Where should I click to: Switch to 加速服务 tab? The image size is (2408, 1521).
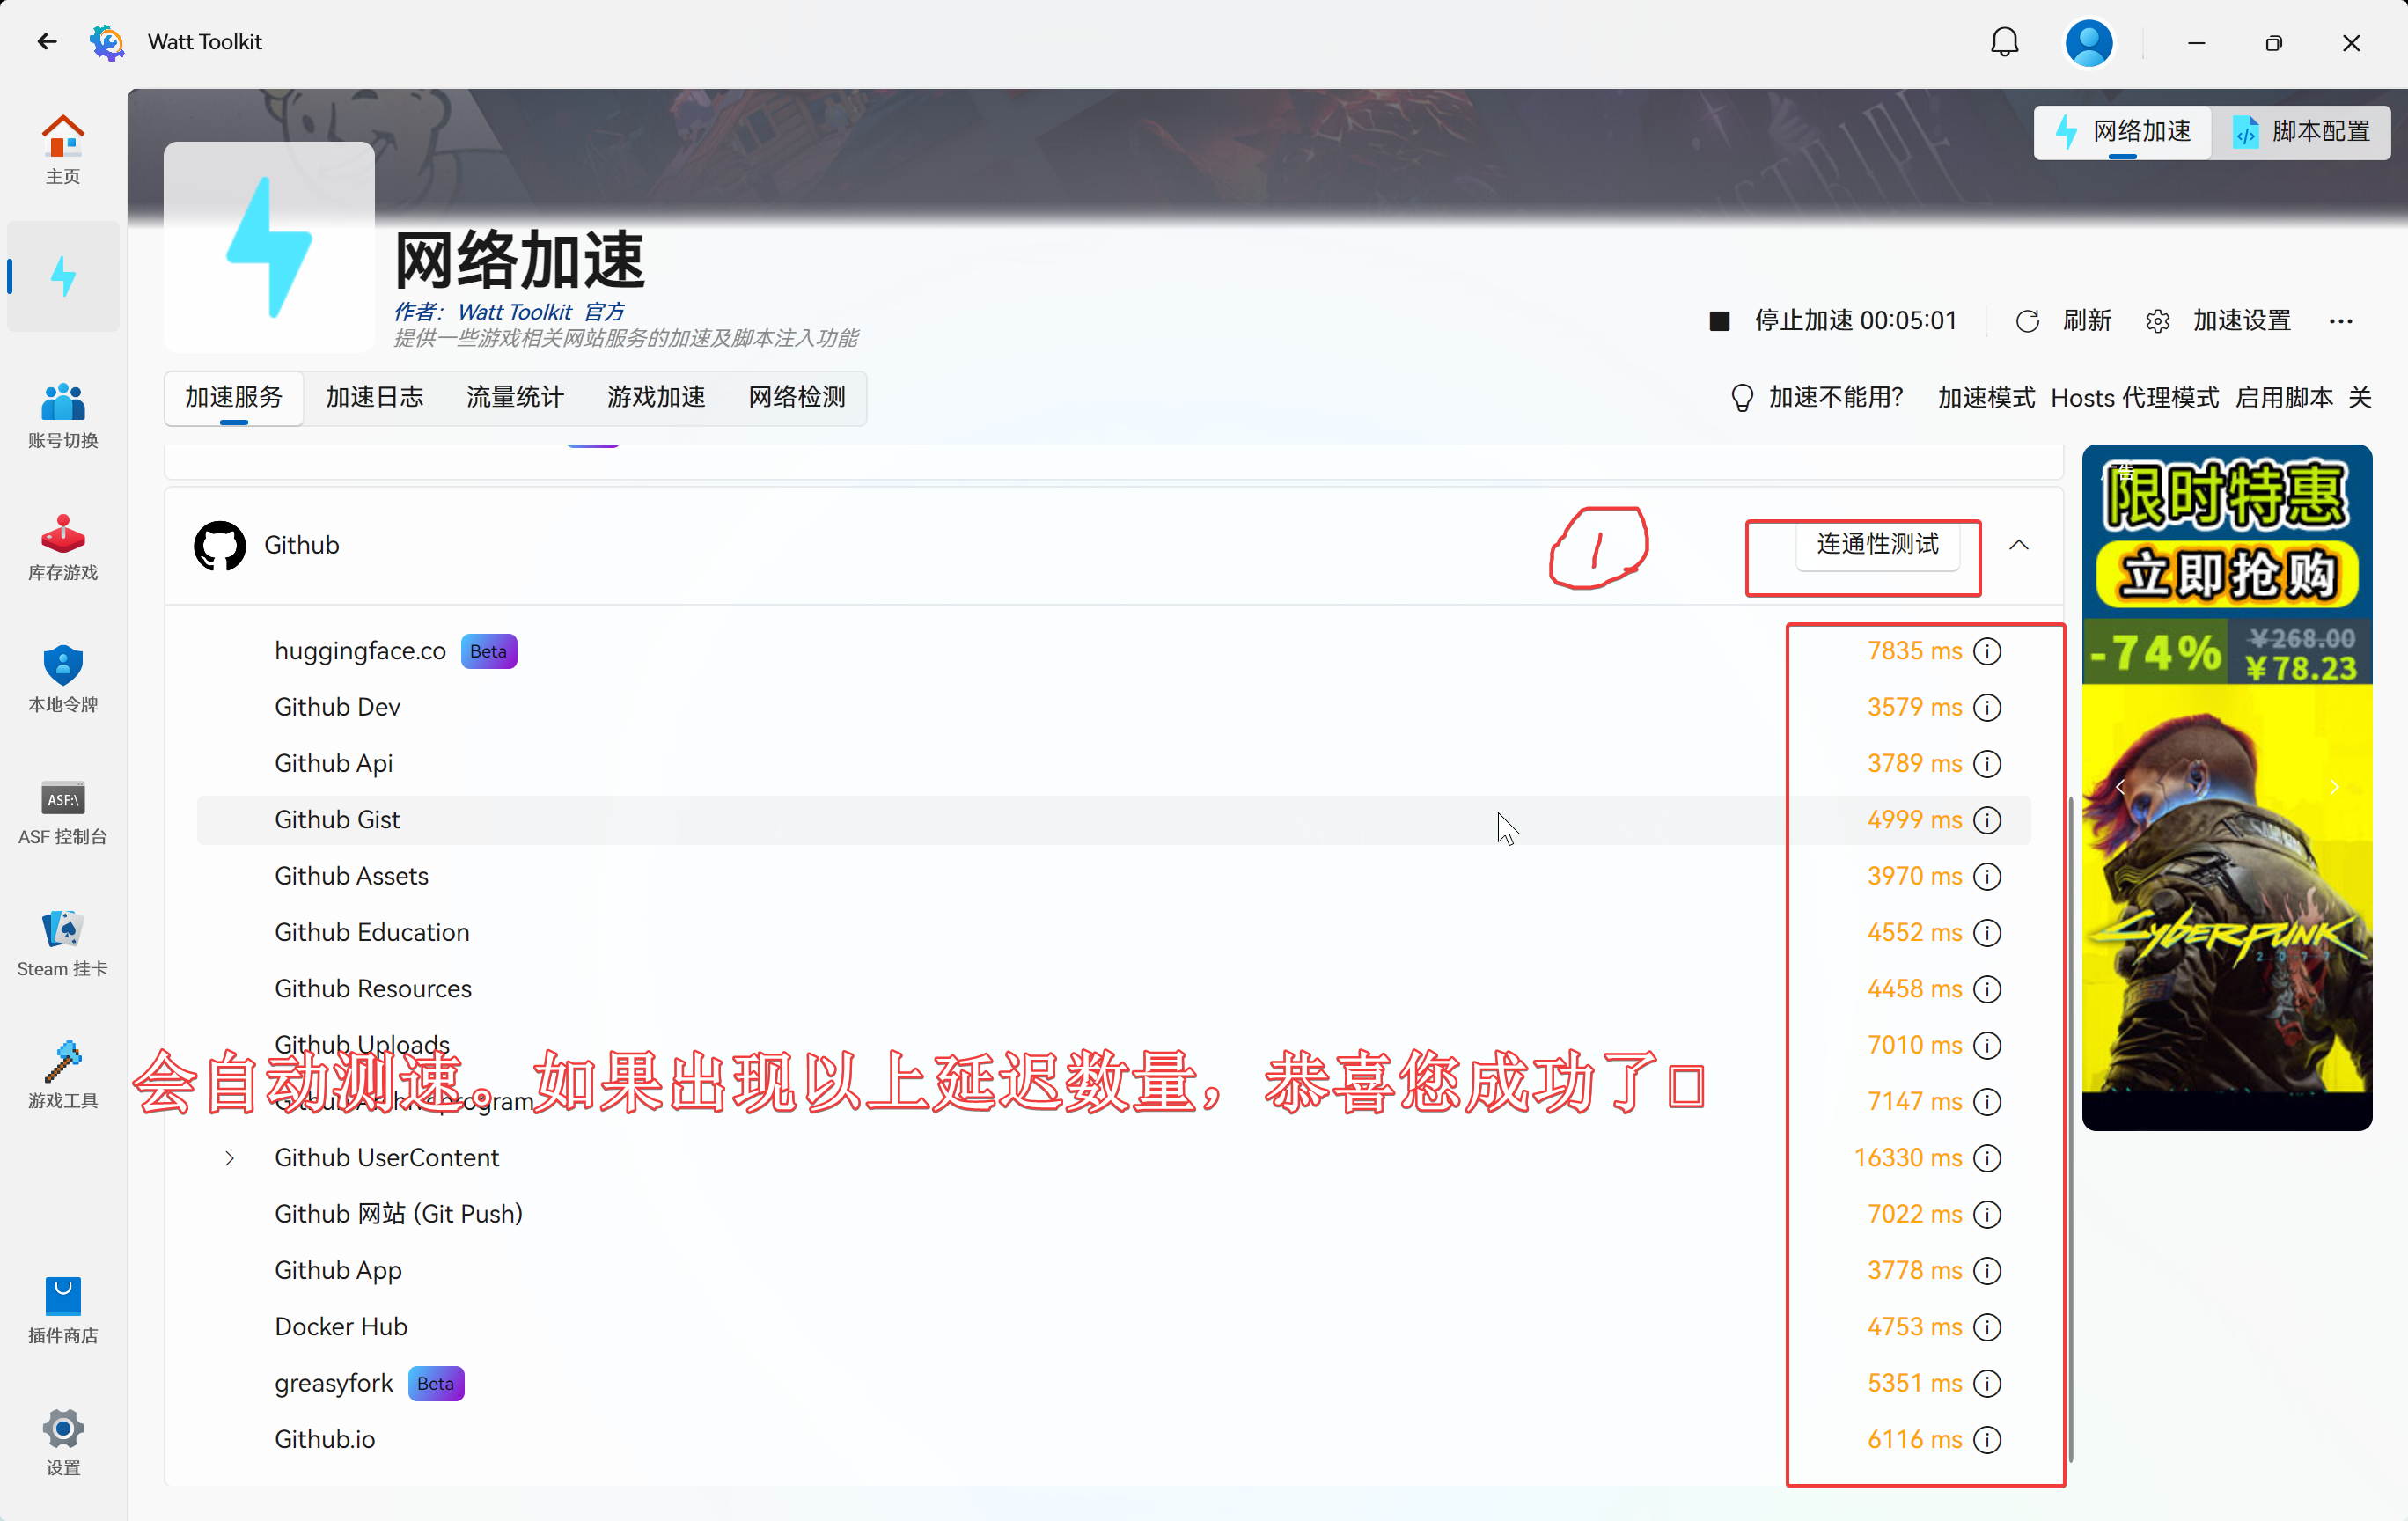(x=234, y=398)
